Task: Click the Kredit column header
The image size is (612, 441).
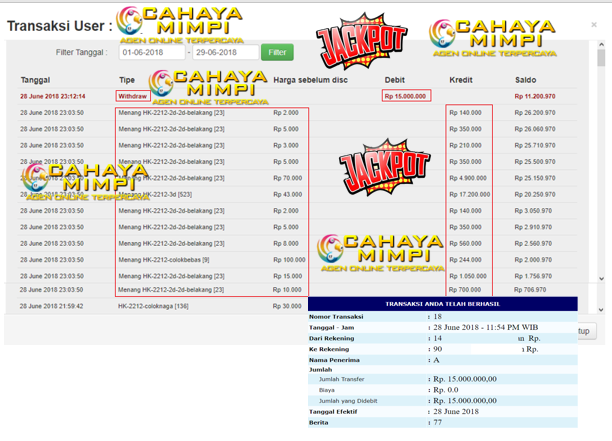Action: click(461, 80)
